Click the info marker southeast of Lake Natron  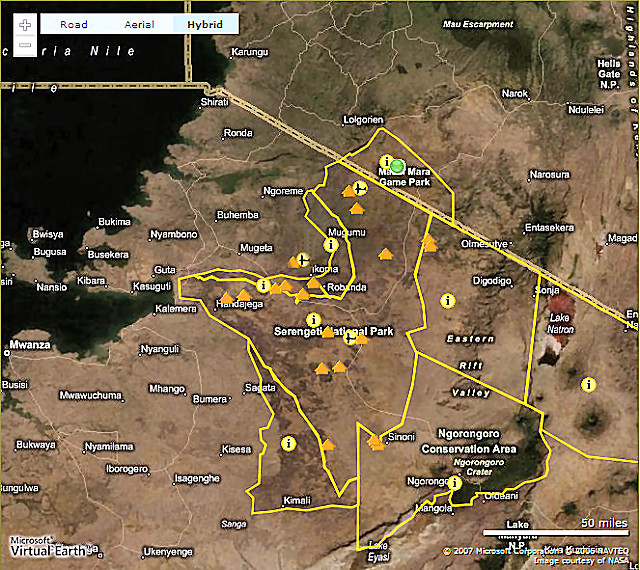(588, 384)
